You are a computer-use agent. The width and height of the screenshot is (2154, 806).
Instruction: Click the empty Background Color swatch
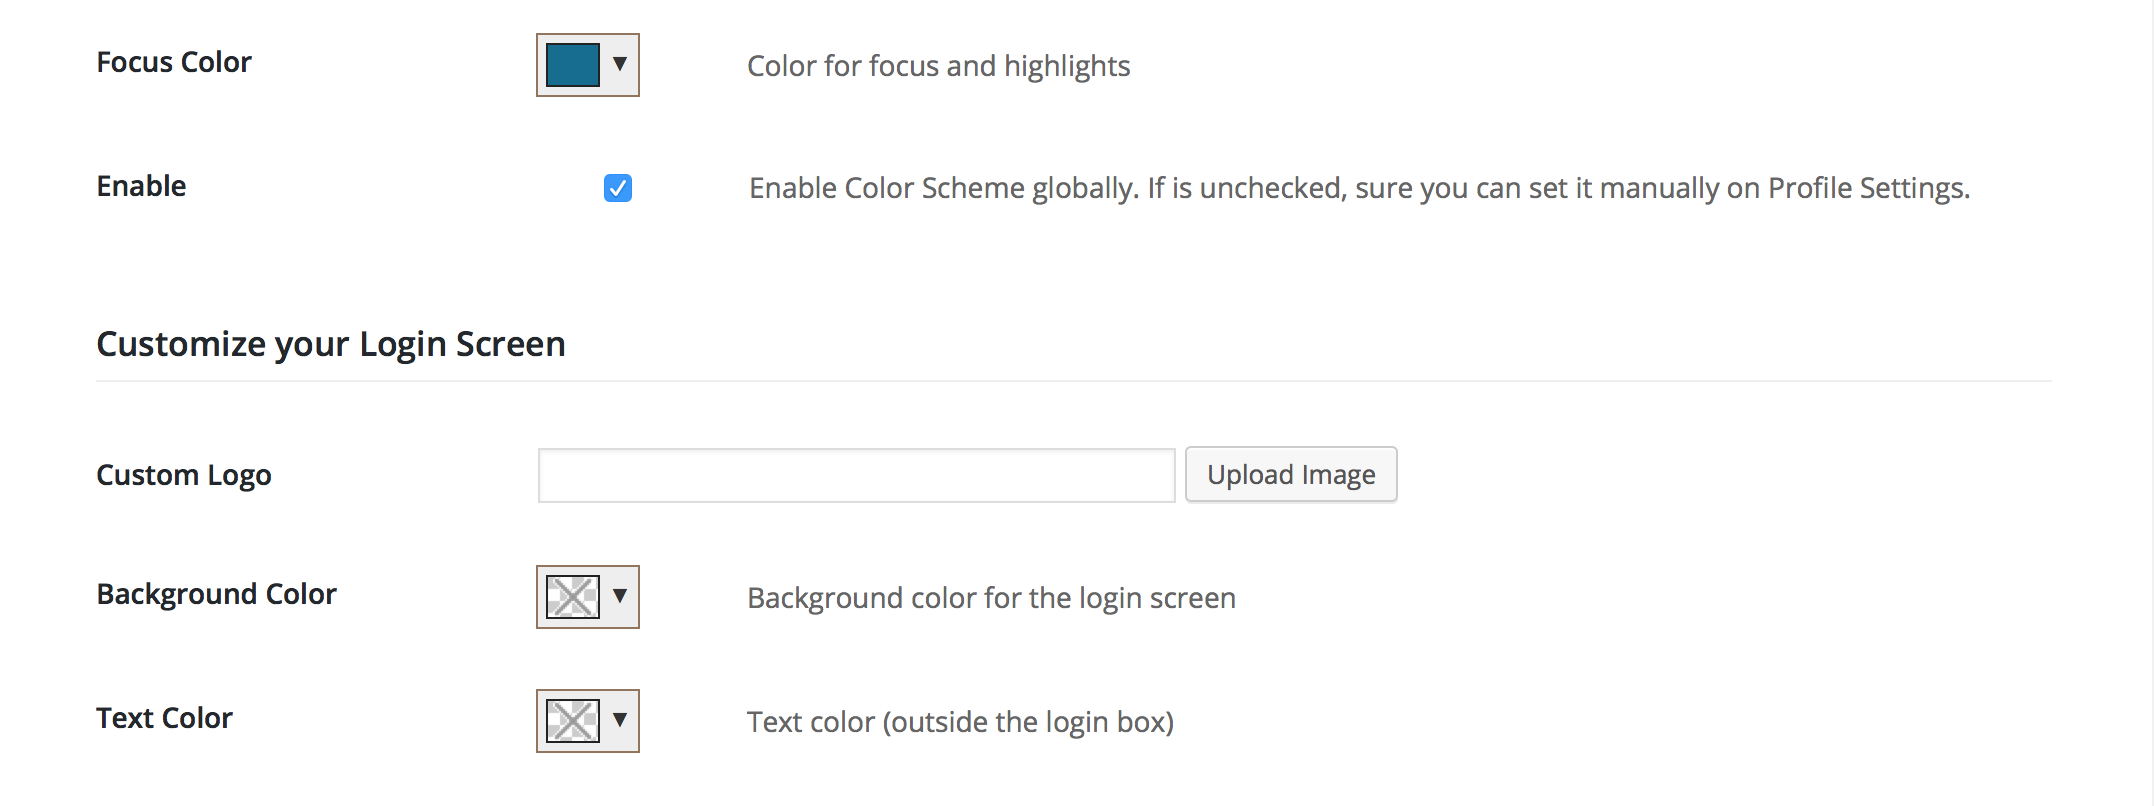pos(572,597)
